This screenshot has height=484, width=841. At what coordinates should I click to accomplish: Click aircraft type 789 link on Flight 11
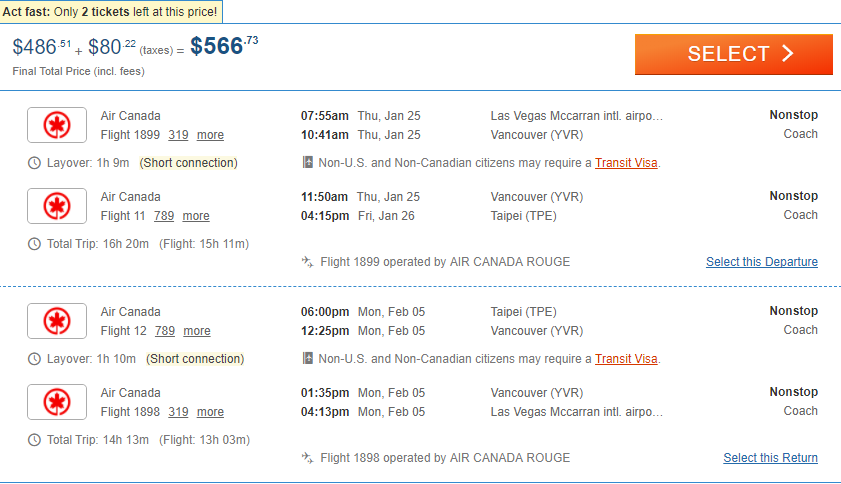pyautogui.click(x=164, y=216)
